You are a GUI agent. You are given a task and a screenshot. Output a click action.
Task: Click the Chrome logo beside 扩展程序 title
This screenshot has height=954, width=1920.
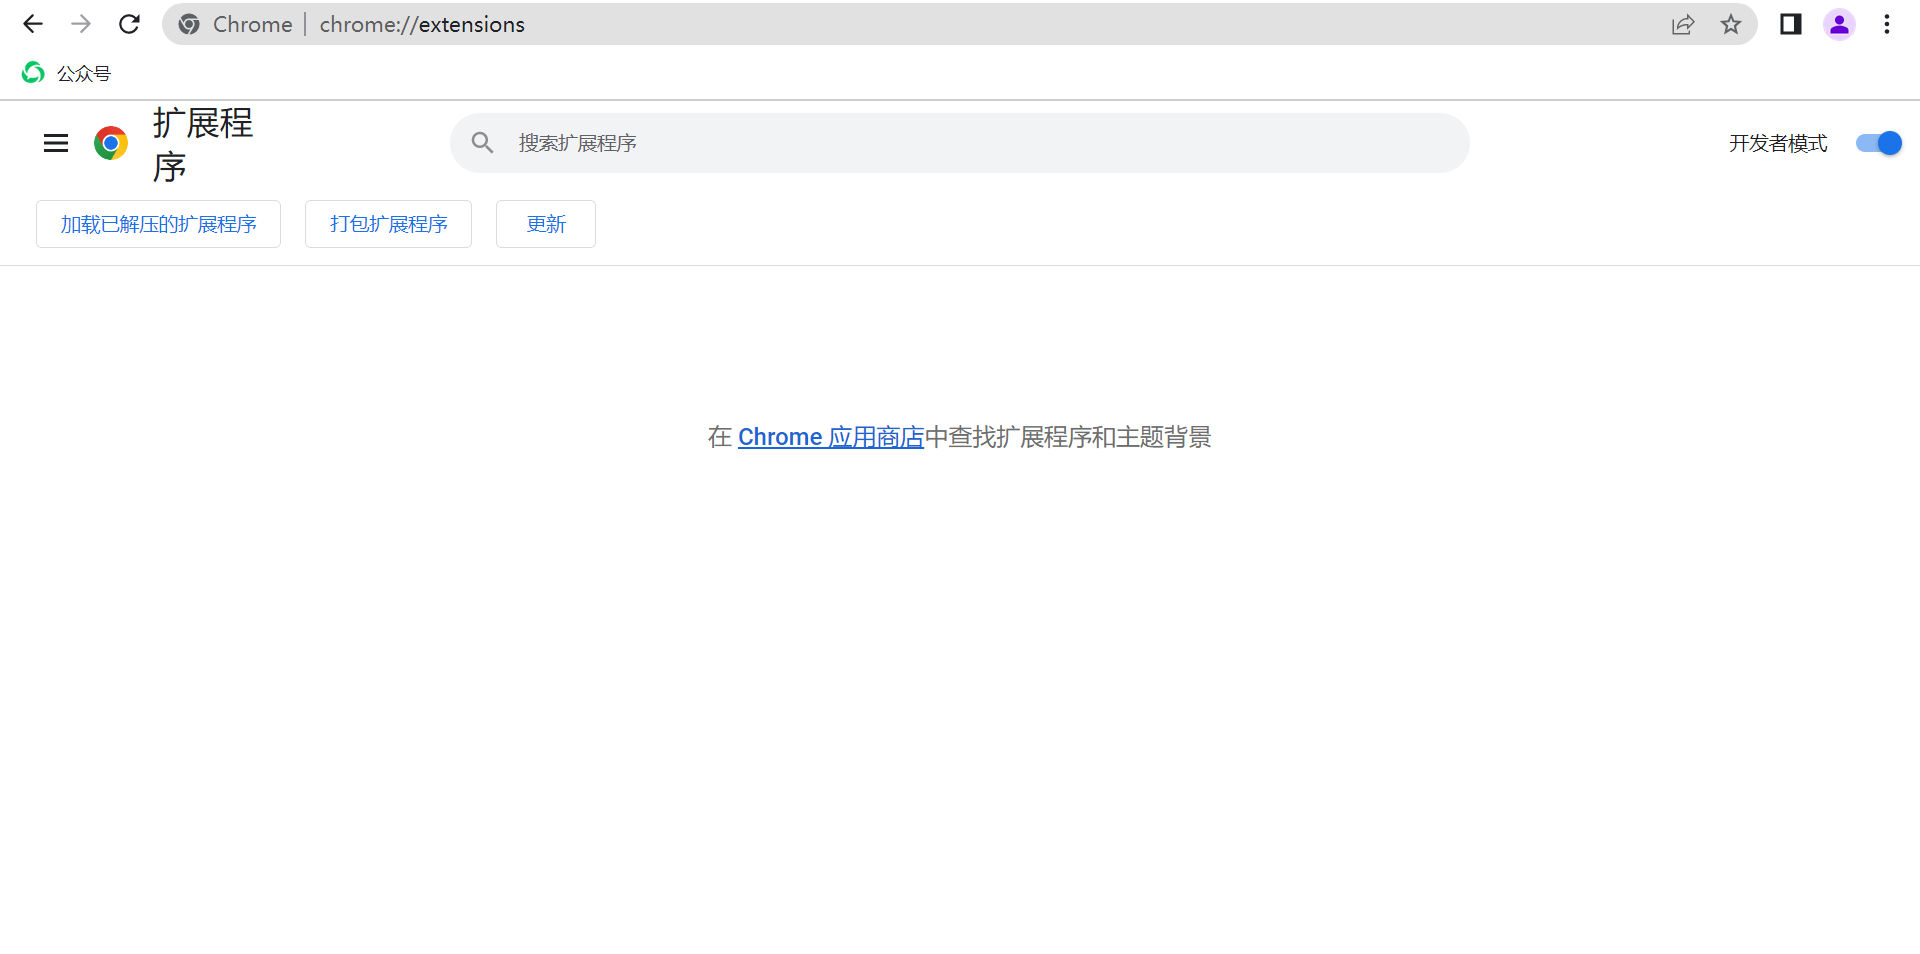(111, 143)
